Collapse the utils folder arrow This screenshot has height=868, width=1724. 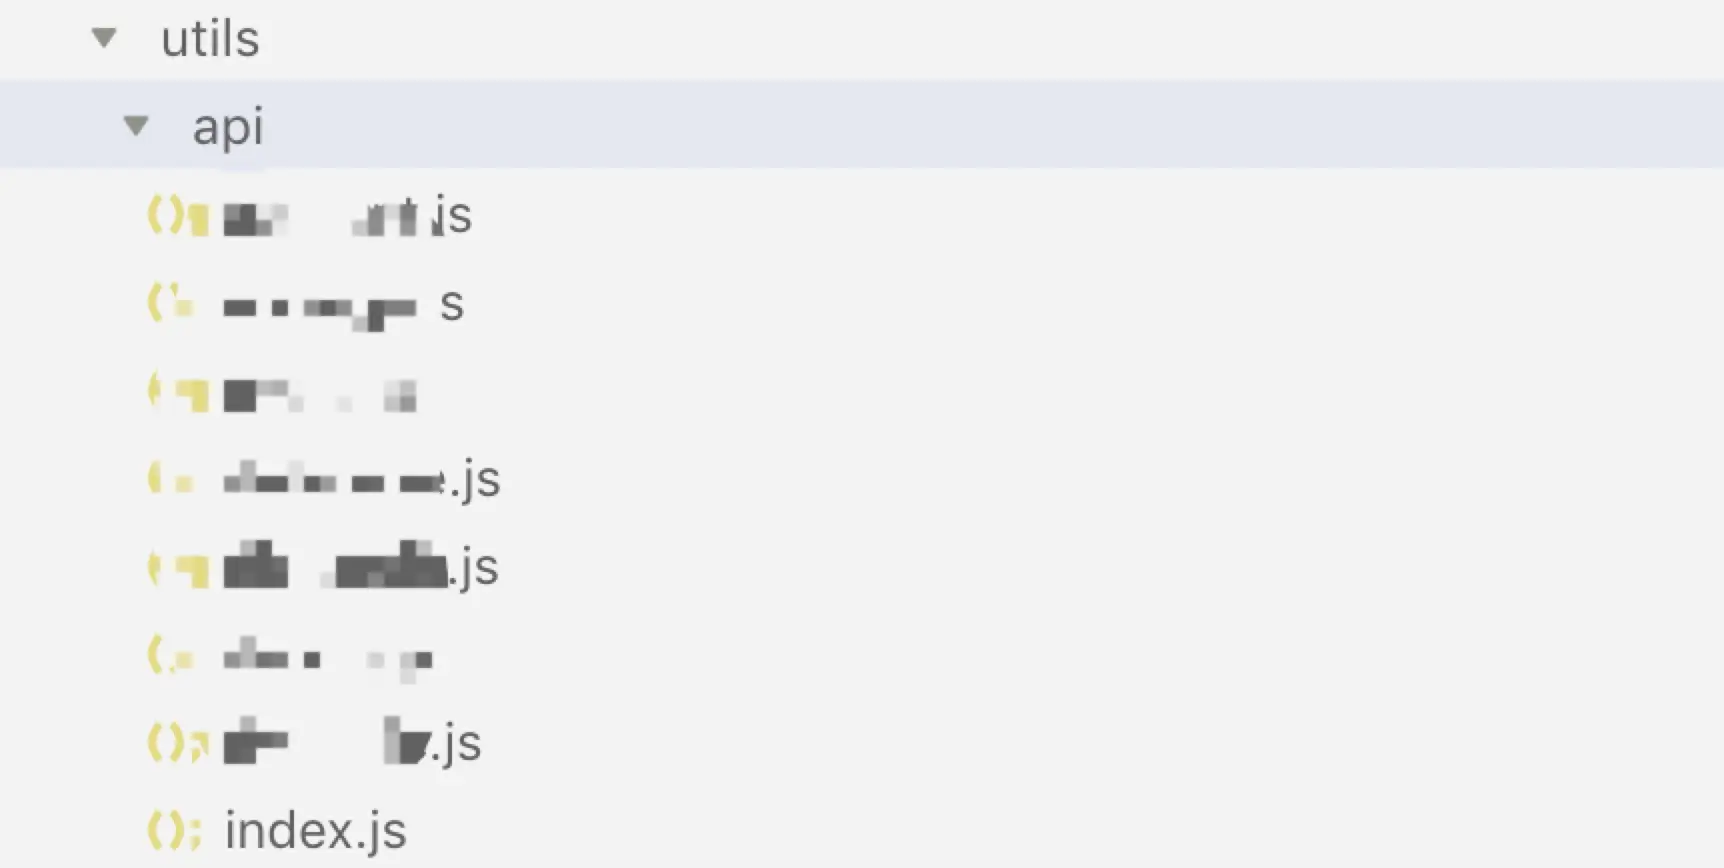pyautogui.click(x=104, y=39)
